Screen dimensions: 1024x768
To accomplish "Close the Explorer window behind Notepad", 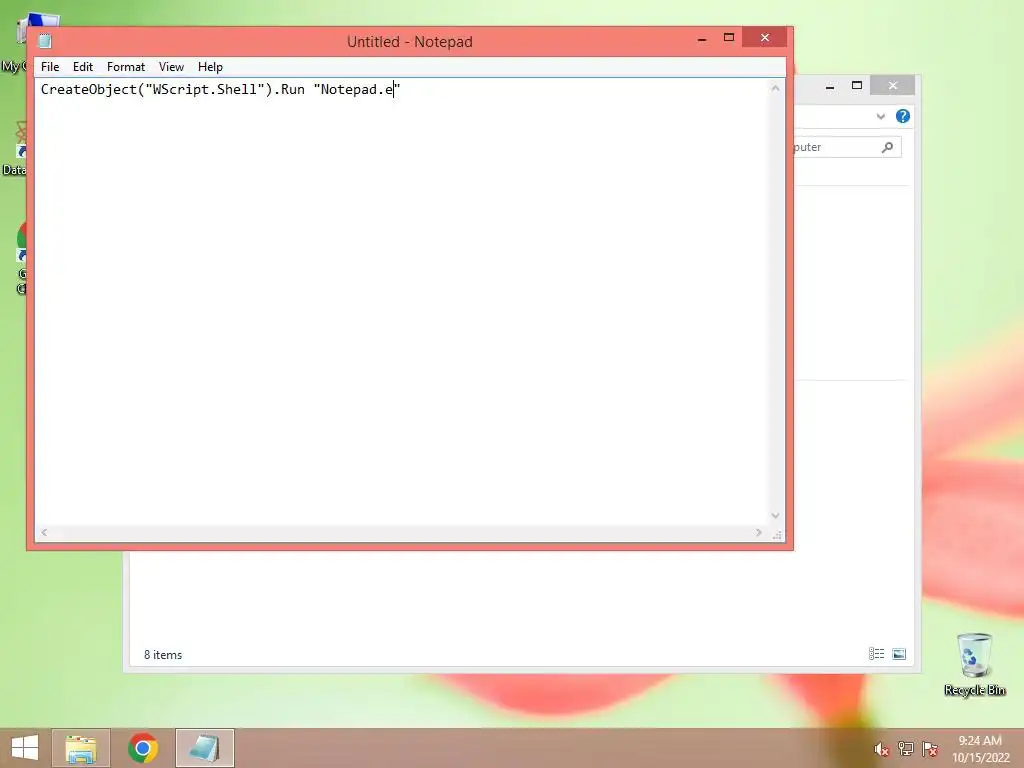I will coord(893,86).
